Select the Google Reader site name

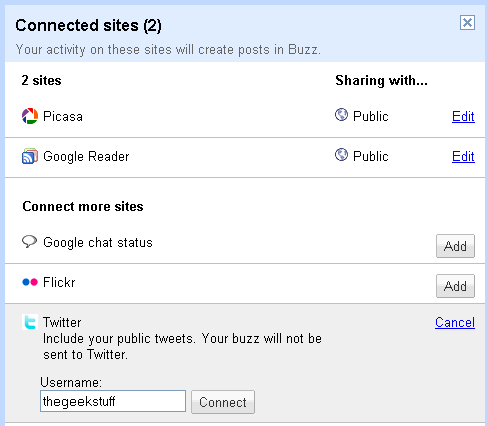(86, 157)
